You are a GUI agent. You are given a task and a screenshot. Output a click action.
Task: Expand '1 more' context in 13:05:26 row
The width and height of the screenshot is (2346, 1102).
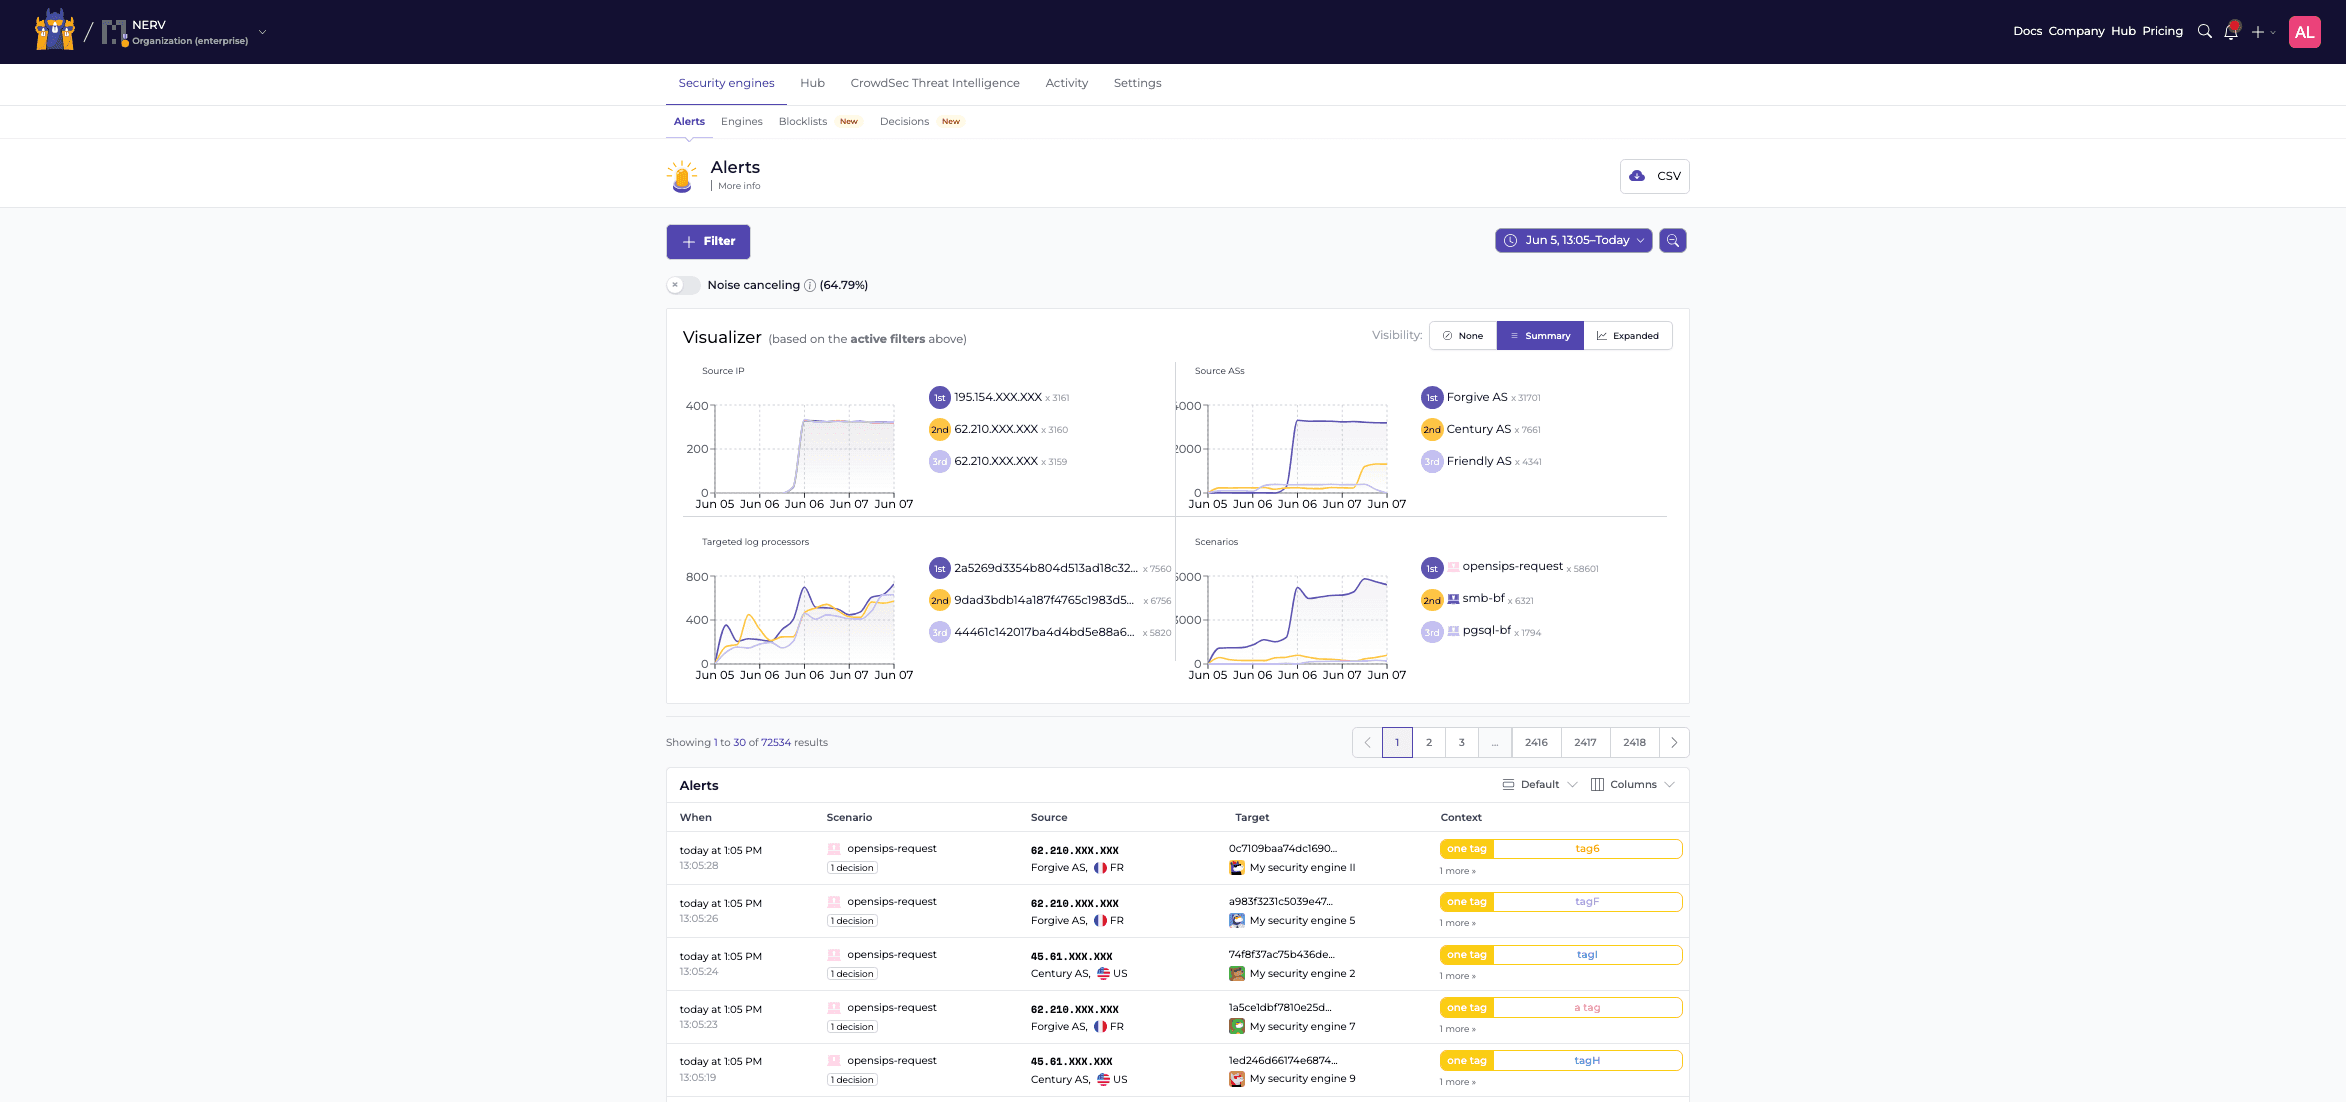[x=1457, y=923]
